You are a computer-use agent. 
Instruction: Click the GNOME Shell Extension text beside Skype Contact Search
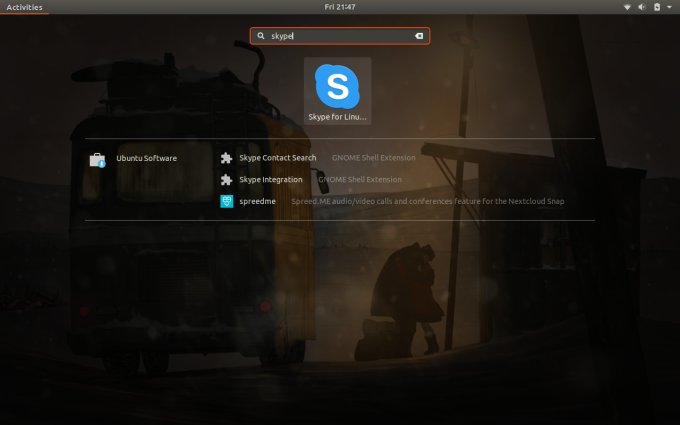(373, 158)
